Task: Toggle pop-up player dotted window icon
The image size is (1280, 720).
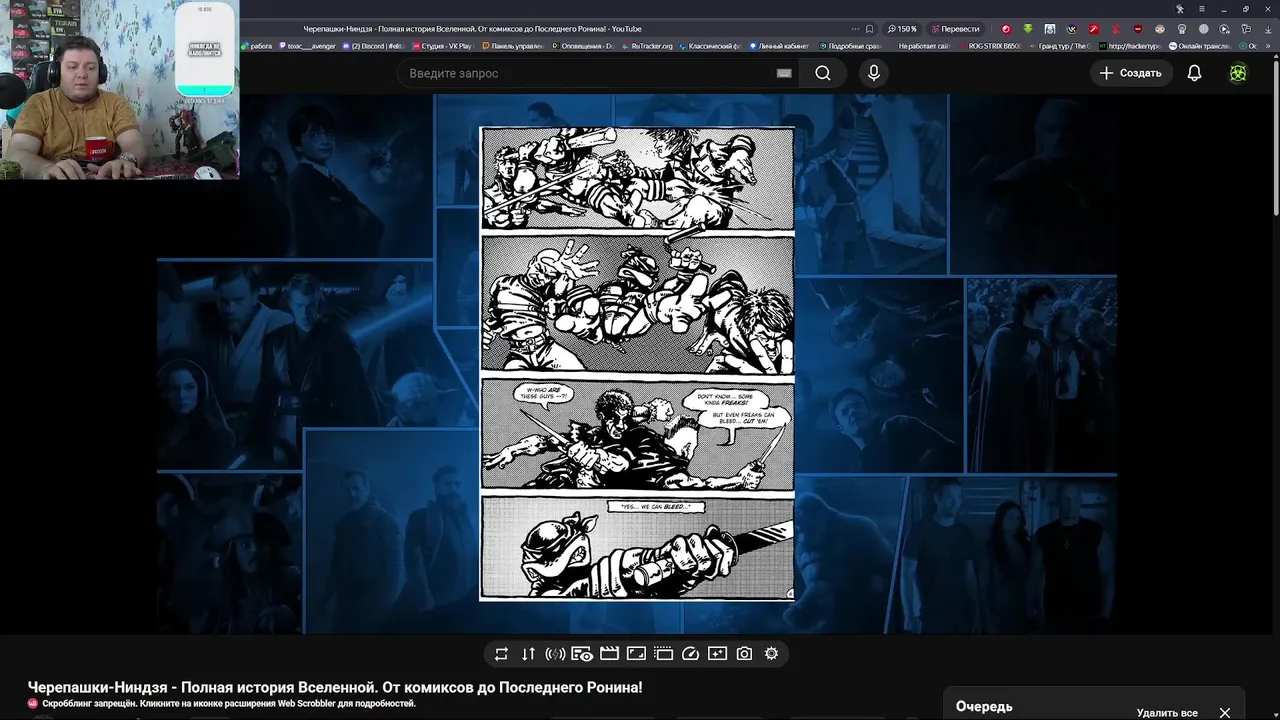Action: pos(663,654)
